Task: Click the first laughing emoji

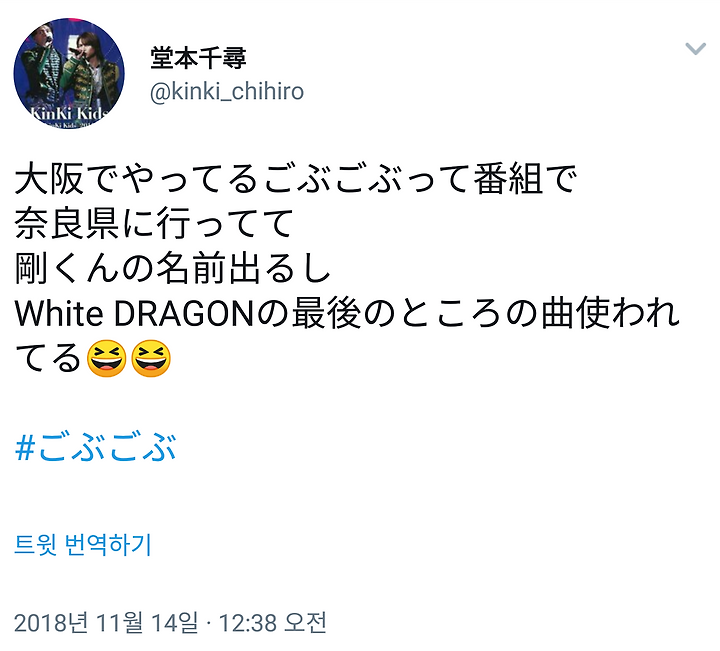Action: pos(106,359)
